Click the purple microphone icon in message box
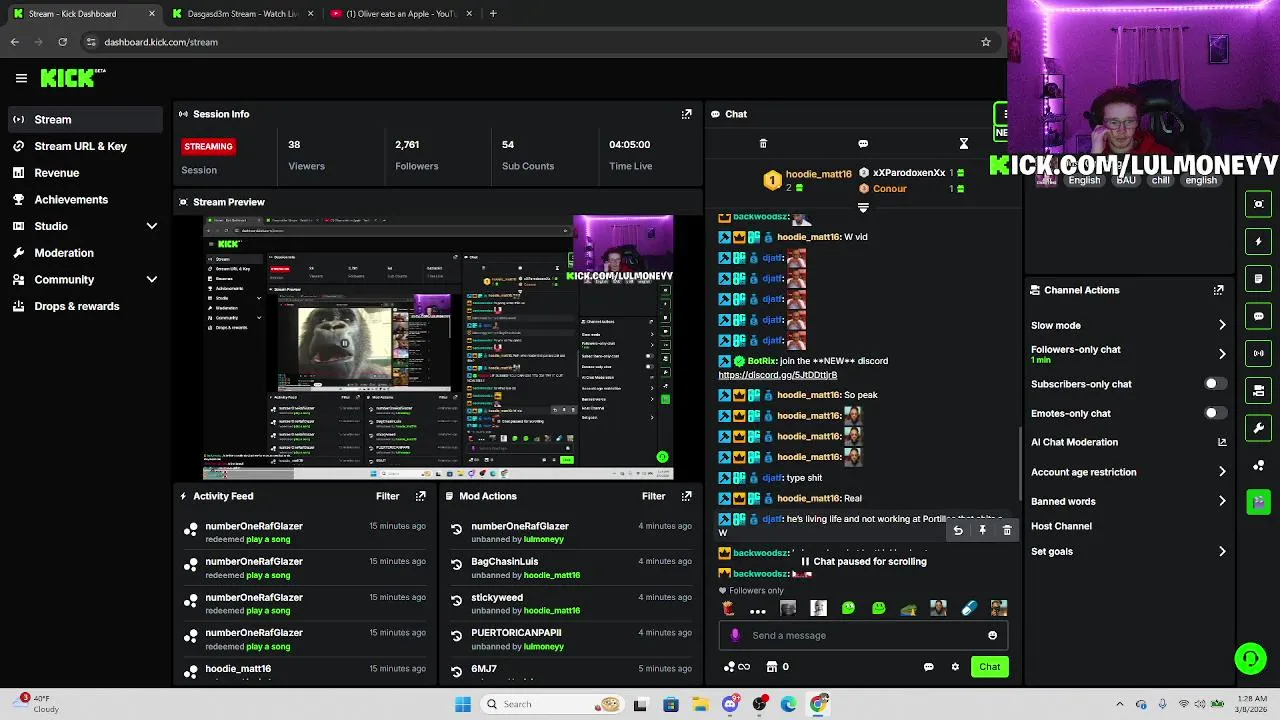Screen dimensions: 1280x720 click(x=735, y=635)
